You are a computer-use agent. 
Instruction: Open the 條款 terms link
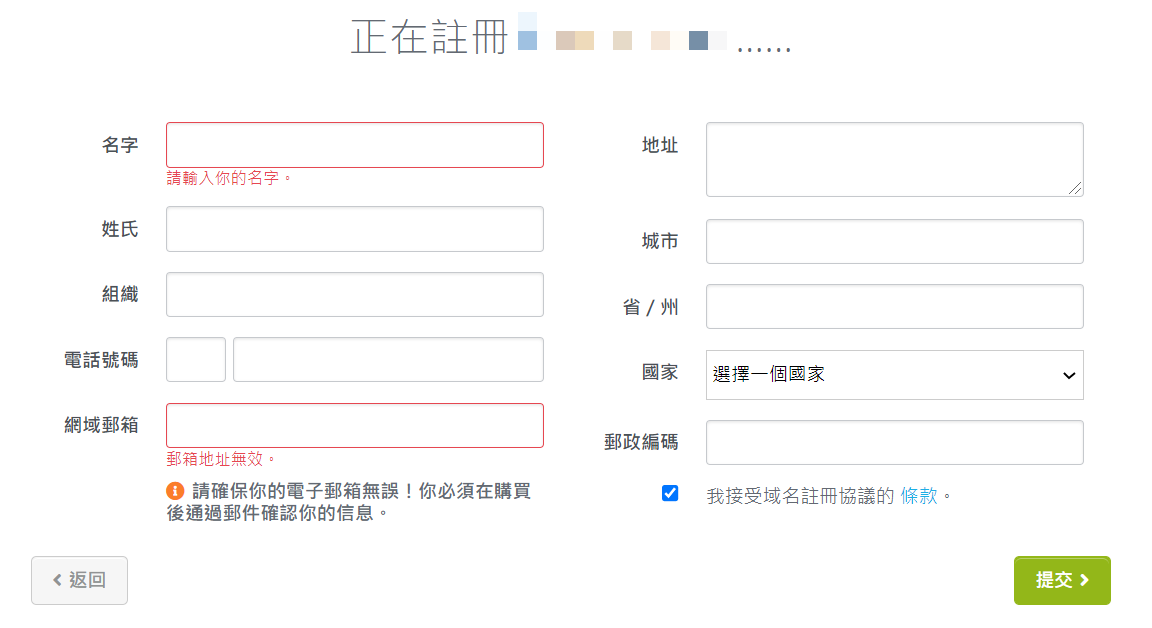[x=918, y=496]
